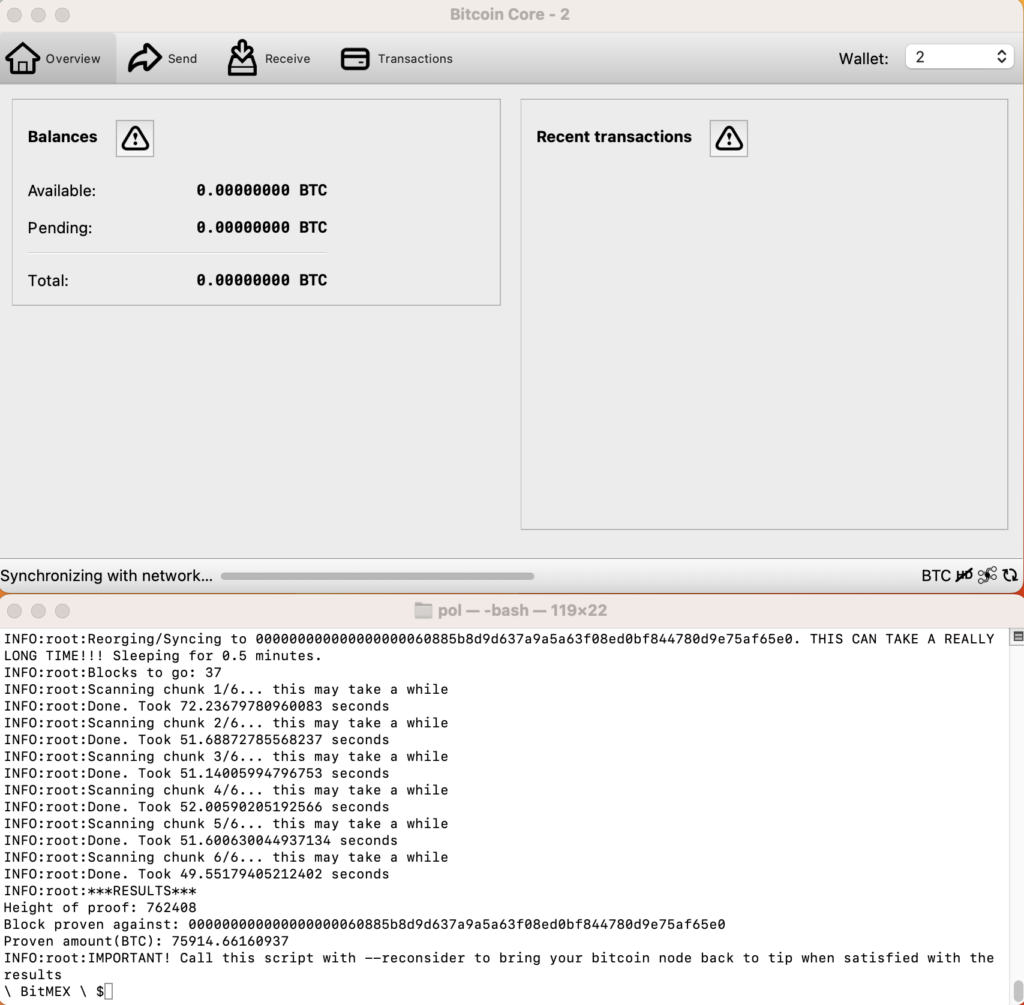Screen dimensions: 1024x1005
Task: Open the Wallet selector dropdown
Action: pyautogui.click(x=959, y=57)
